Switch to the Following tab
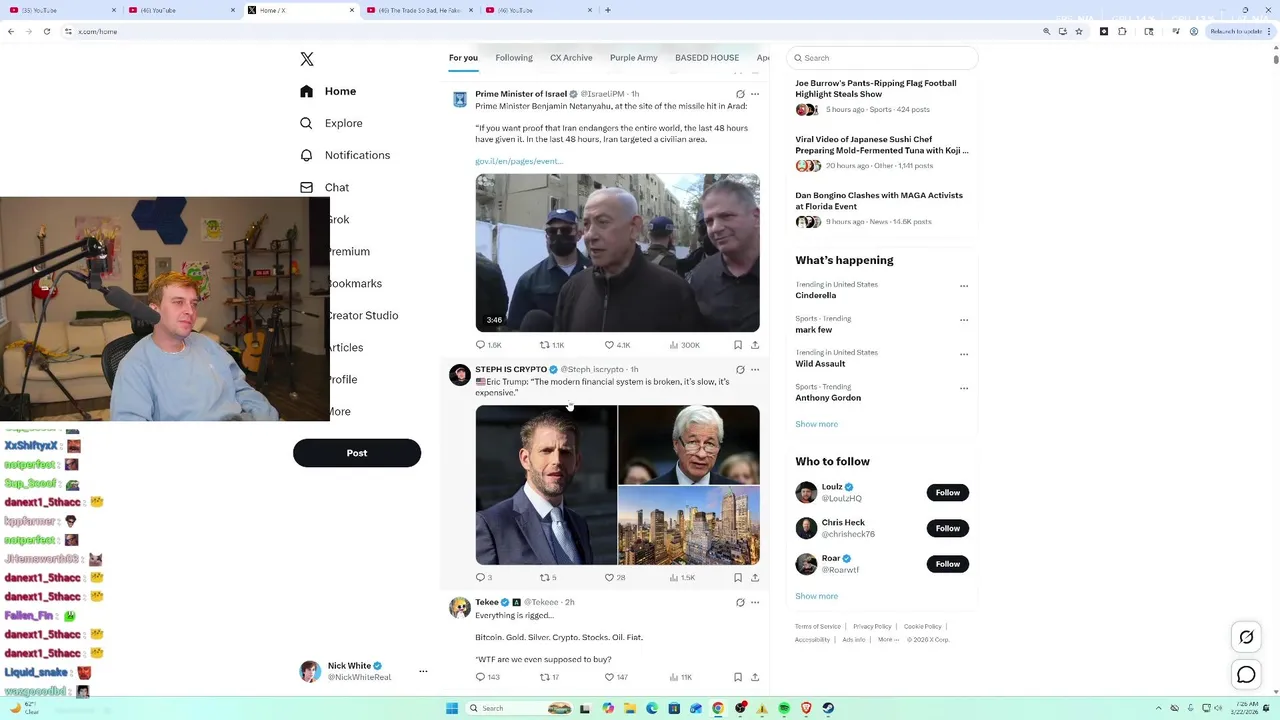The height and width of the screenshot is (720, 1280). point(514,58)
